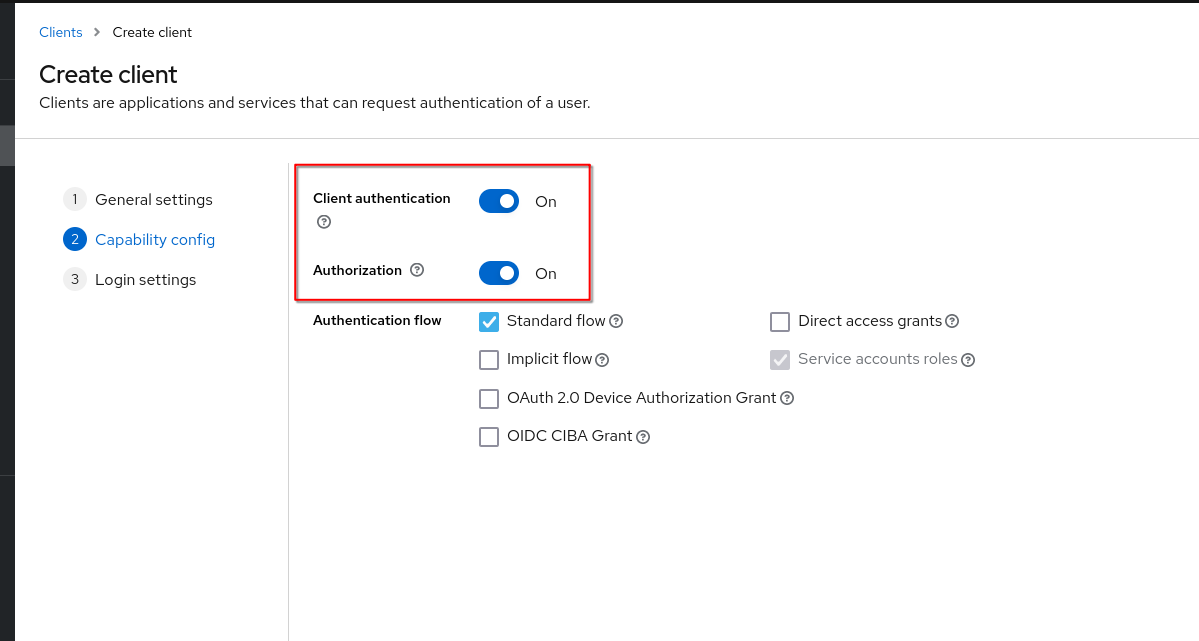Uncheck the Standard flow checkbox
Image resolution: width=1199 pixels, height=641 pixels.
point(489,321)
